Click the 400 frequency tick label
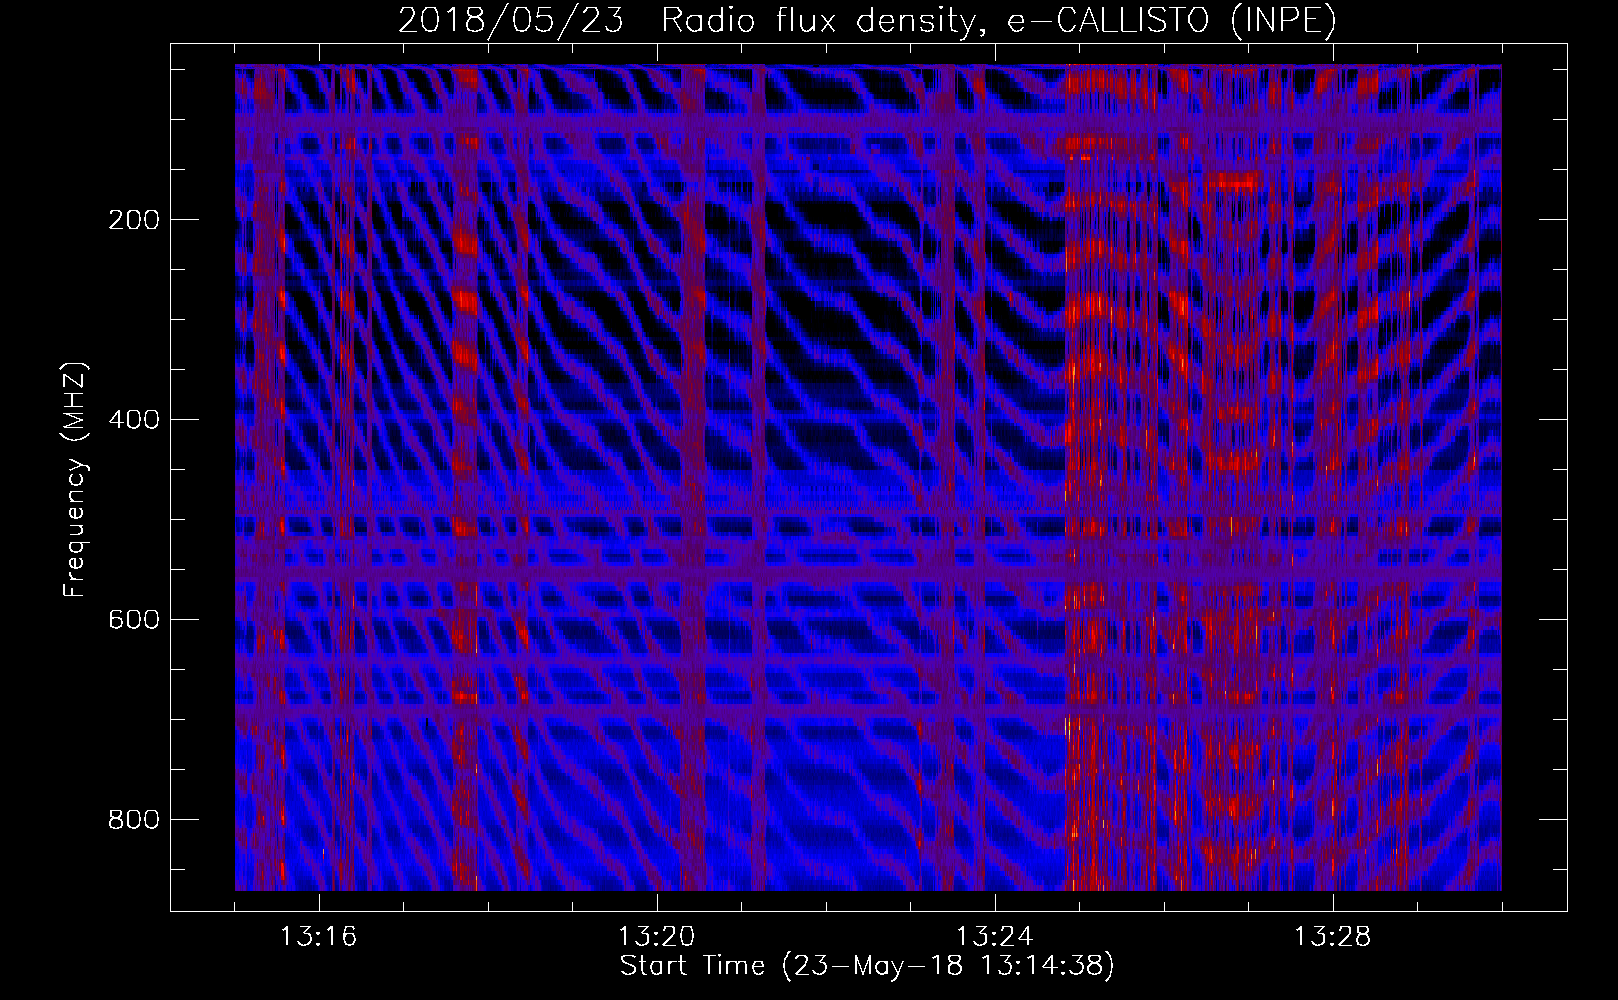Screen dimensions: 1618x1000 [134, 420]
